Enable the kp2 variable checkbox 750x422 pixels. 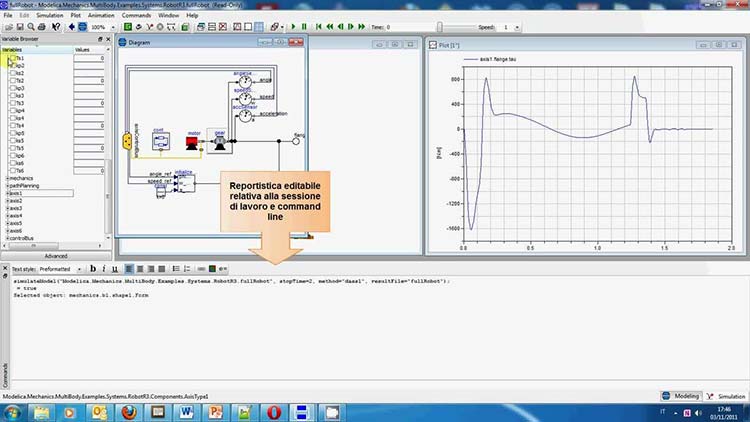13,66
